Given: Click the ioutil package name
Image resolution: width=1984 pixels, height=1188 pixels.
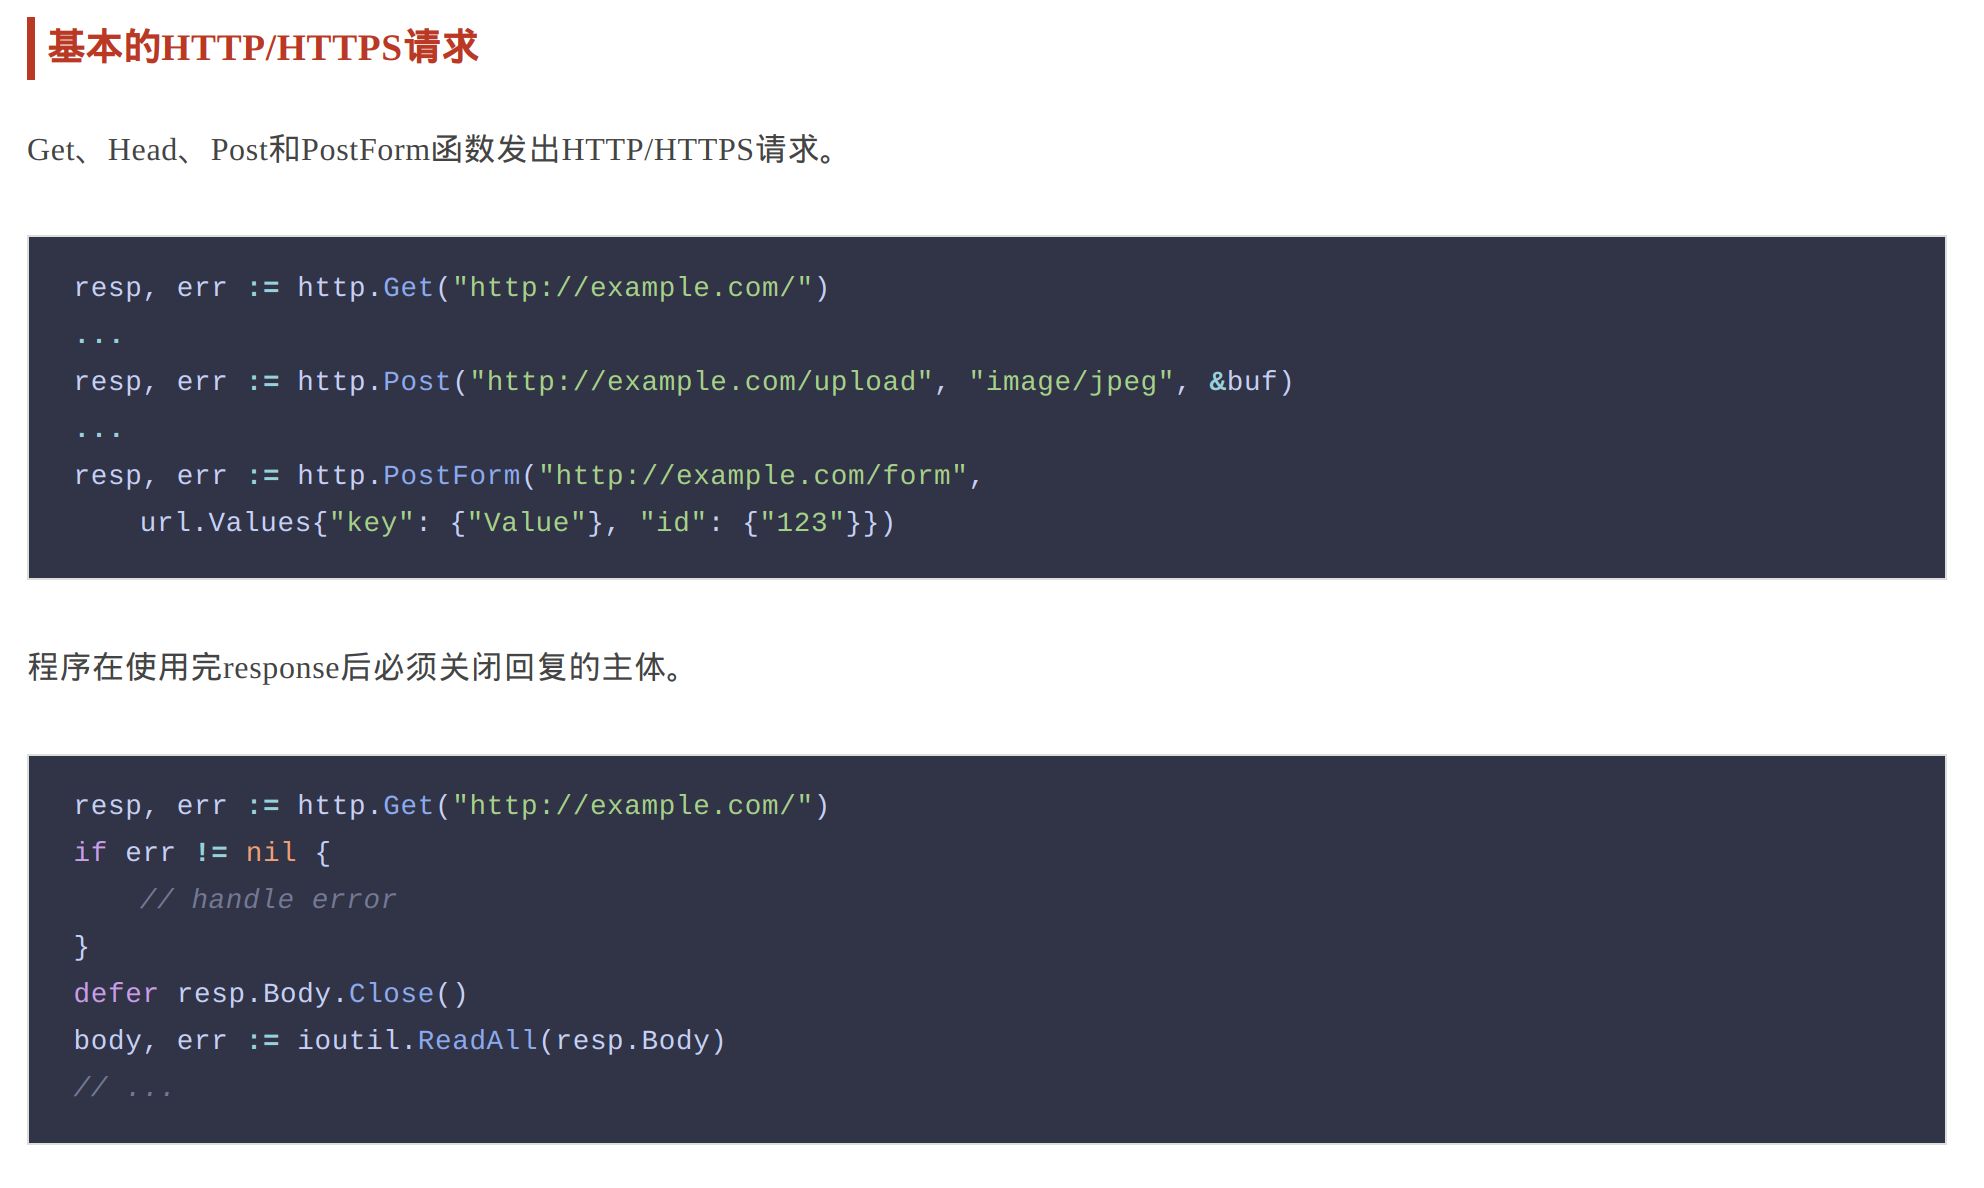Looking at the screenshot, I should point(348,1041).
